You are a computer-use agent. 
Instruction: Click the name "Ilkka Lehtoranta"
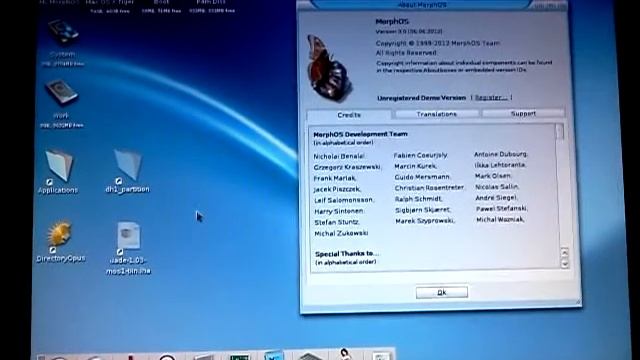(x=500, y=165)
